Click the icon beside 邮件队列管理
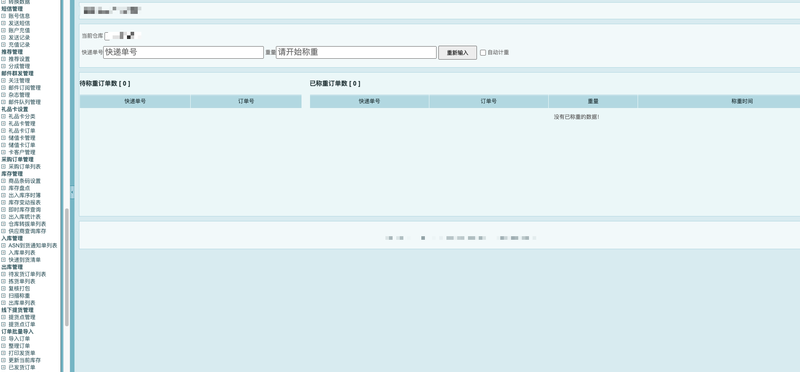Viewport: 800px width, 372px height. click(4, 102)
